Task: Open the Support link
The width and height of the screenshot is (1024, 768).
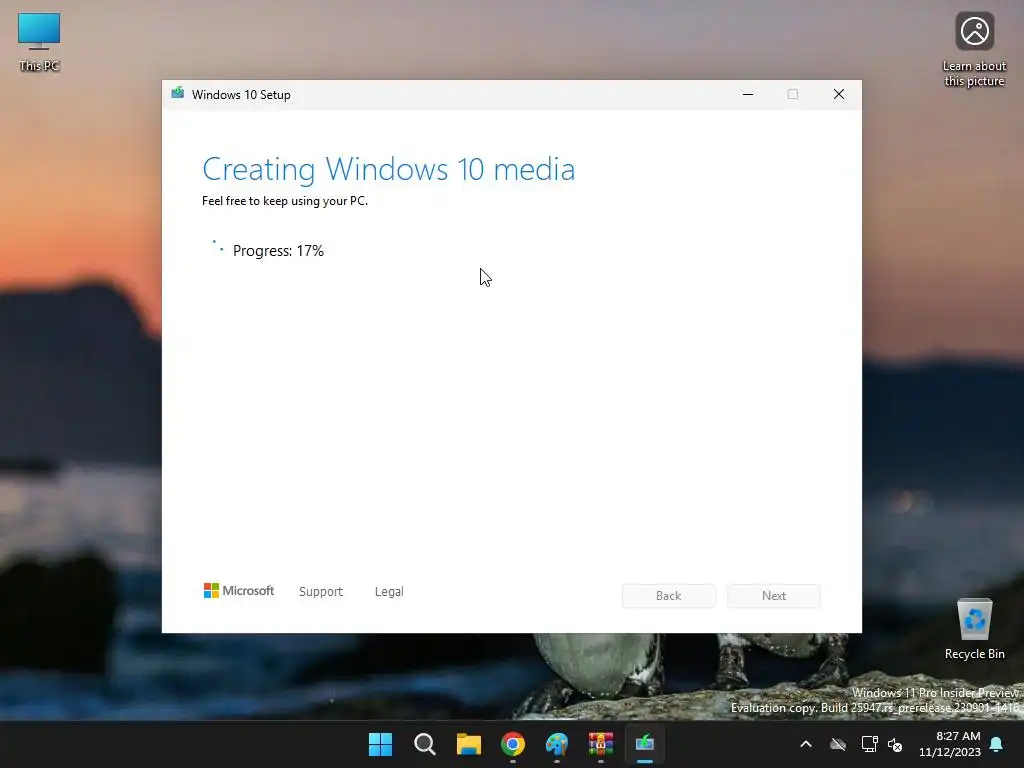Action: click(321, 592)
